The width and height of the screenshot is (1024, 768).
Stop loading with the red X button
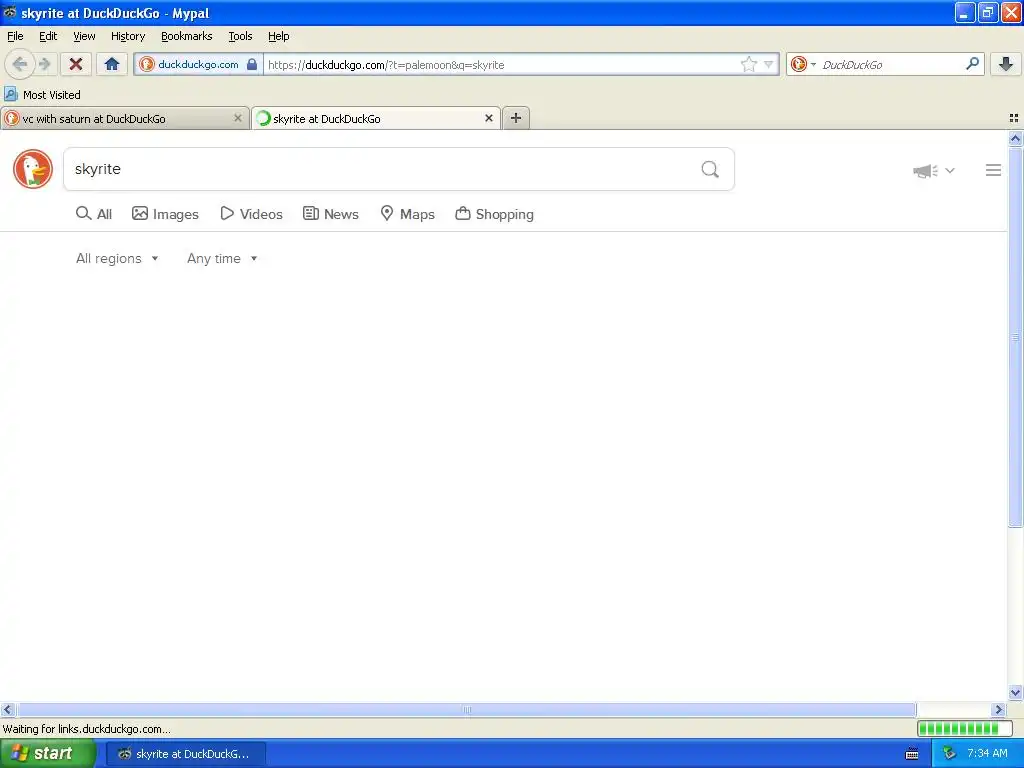76,64
